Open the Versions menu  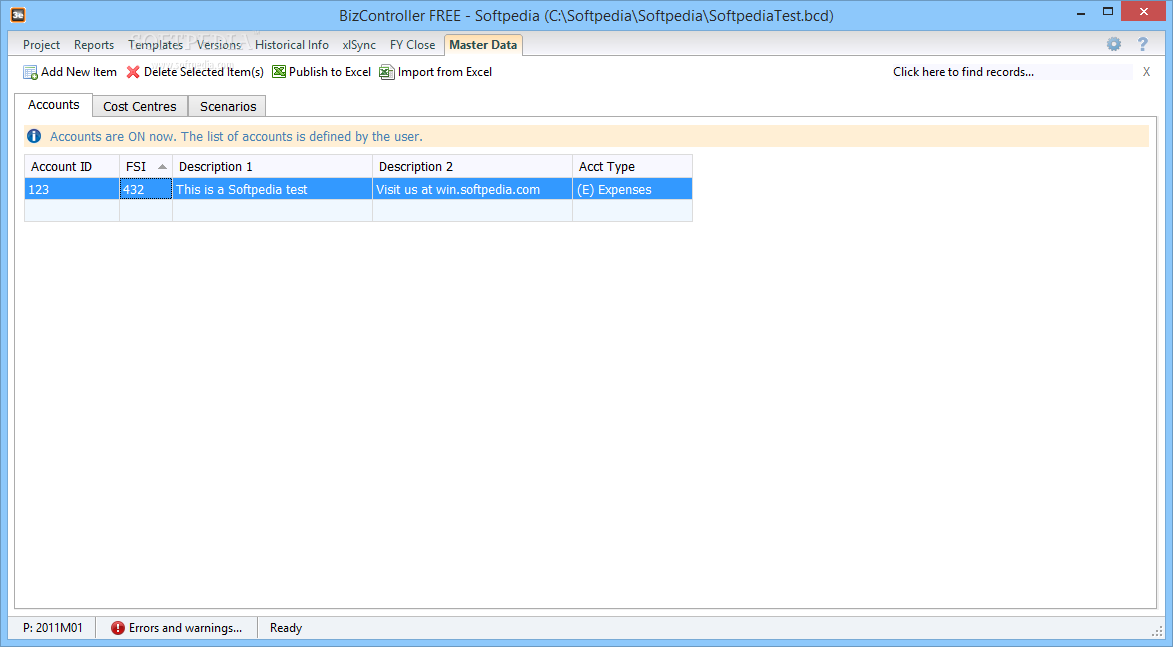[218, 45]
